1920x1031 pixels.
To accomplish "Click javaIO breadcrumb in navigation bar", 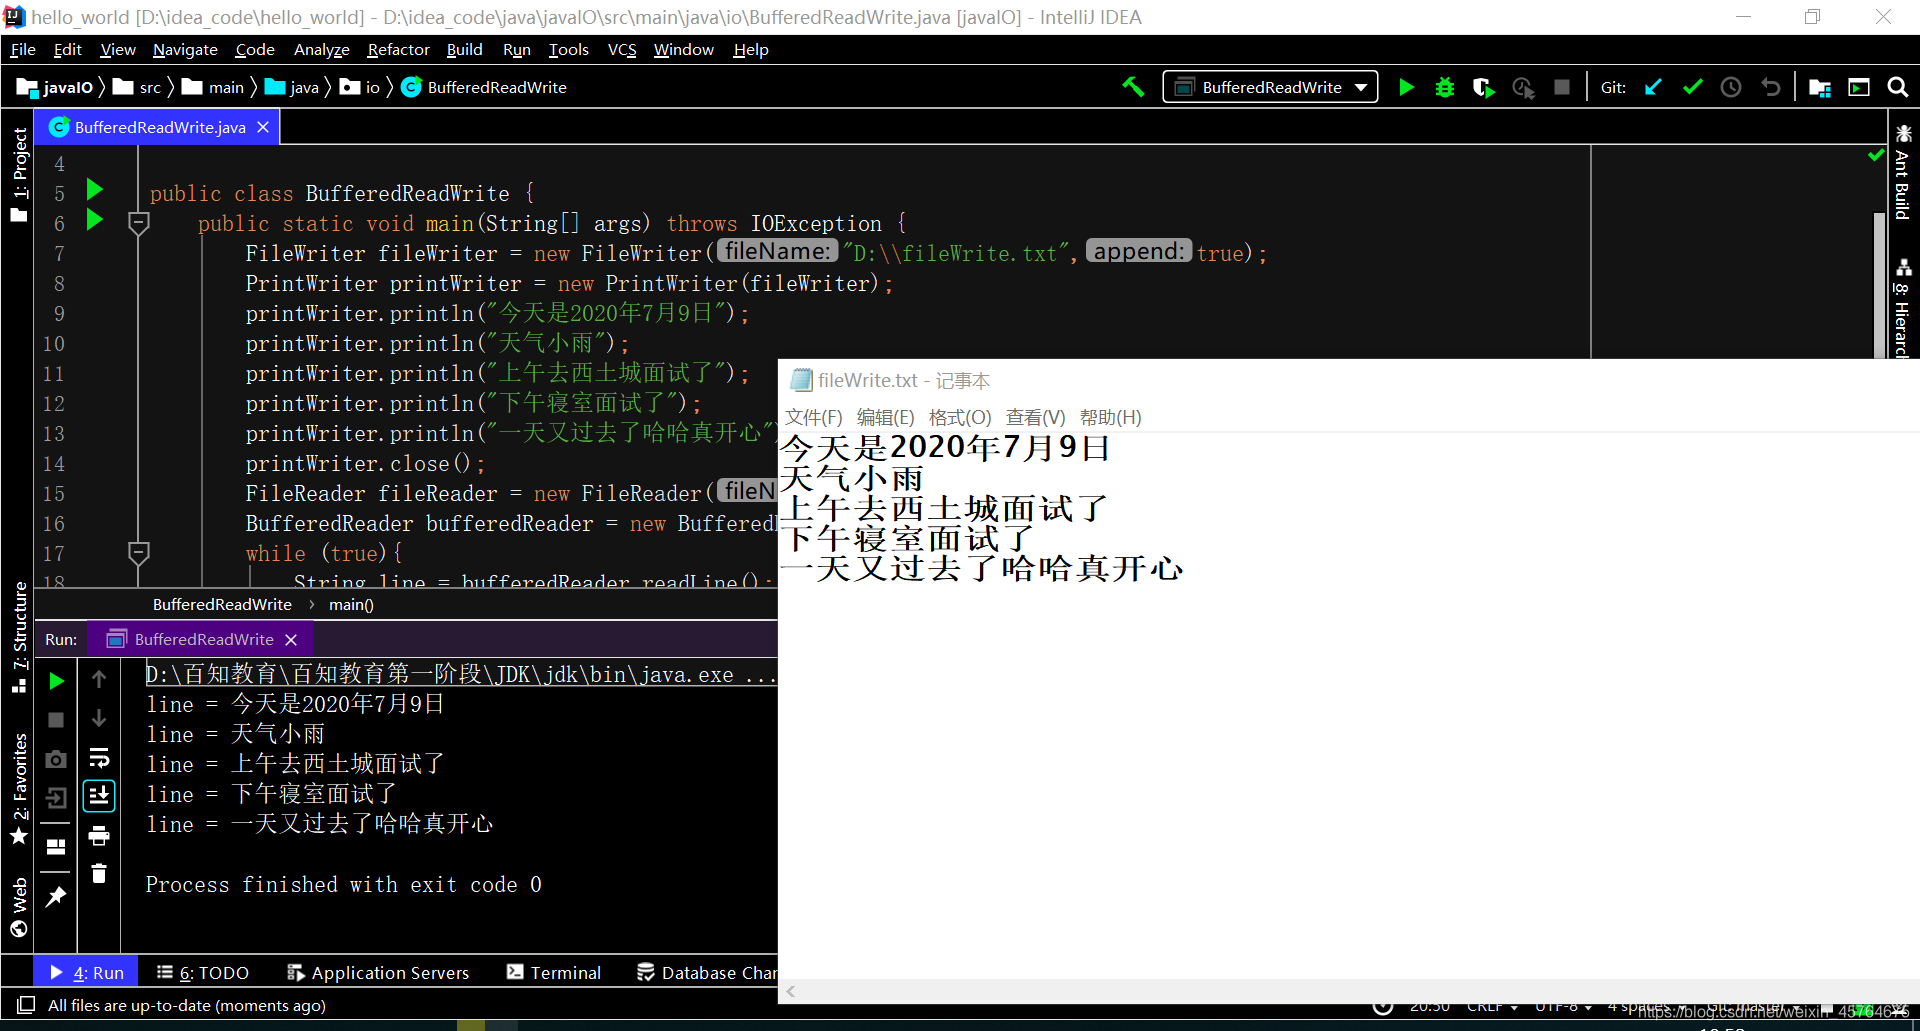I will pyautogui.click(x=56, y=87).
